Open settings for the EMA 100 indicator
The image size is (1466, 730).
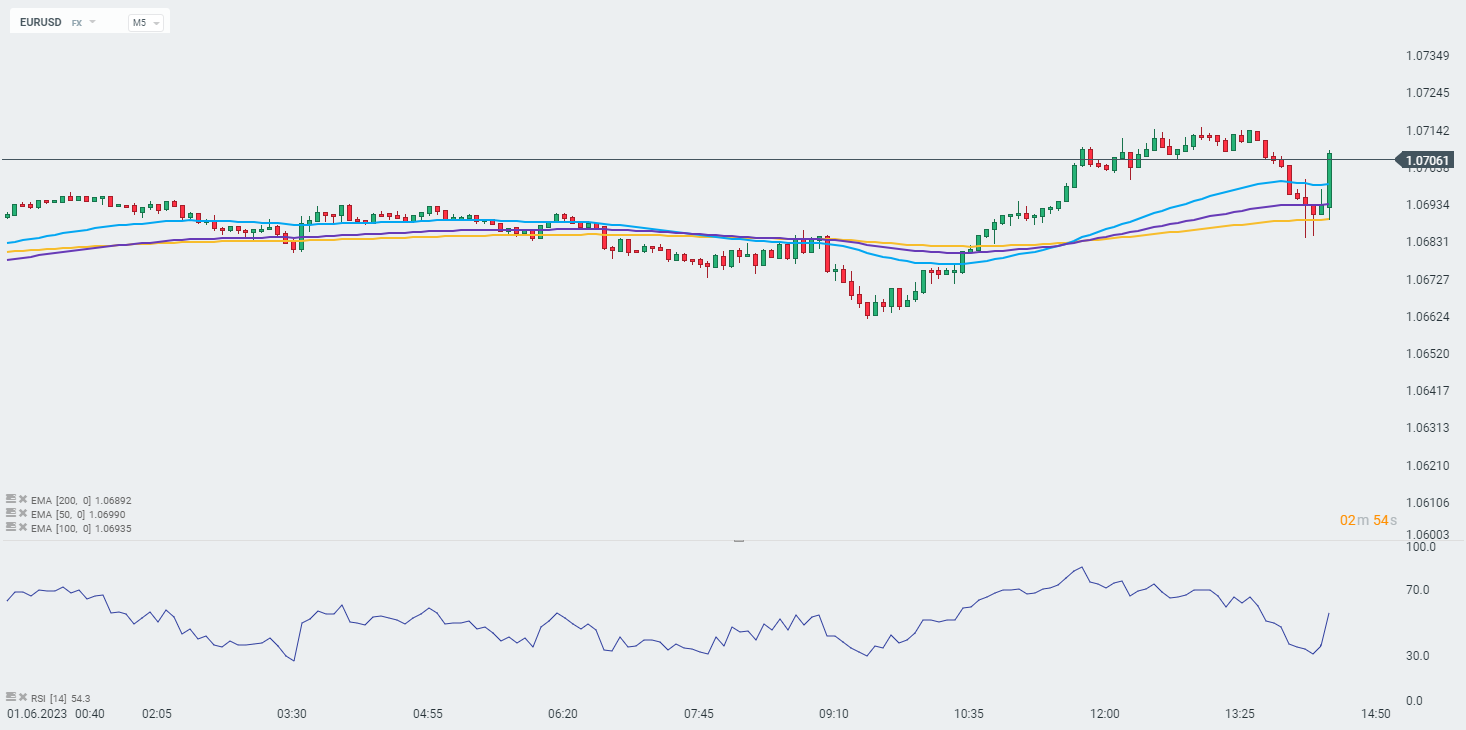11,527
